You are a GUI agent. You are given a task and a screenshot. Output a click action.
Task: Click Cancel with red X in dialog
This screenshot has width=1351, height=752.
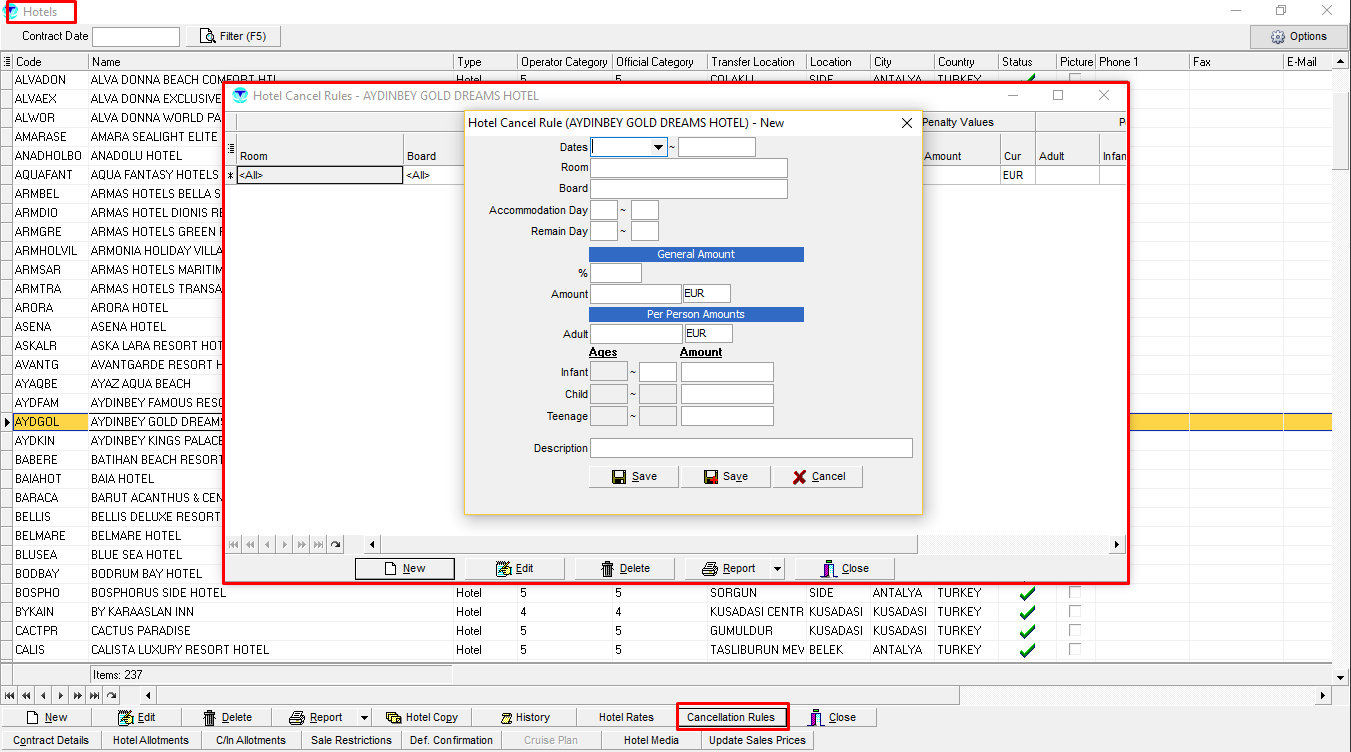[x=817, y=476]
